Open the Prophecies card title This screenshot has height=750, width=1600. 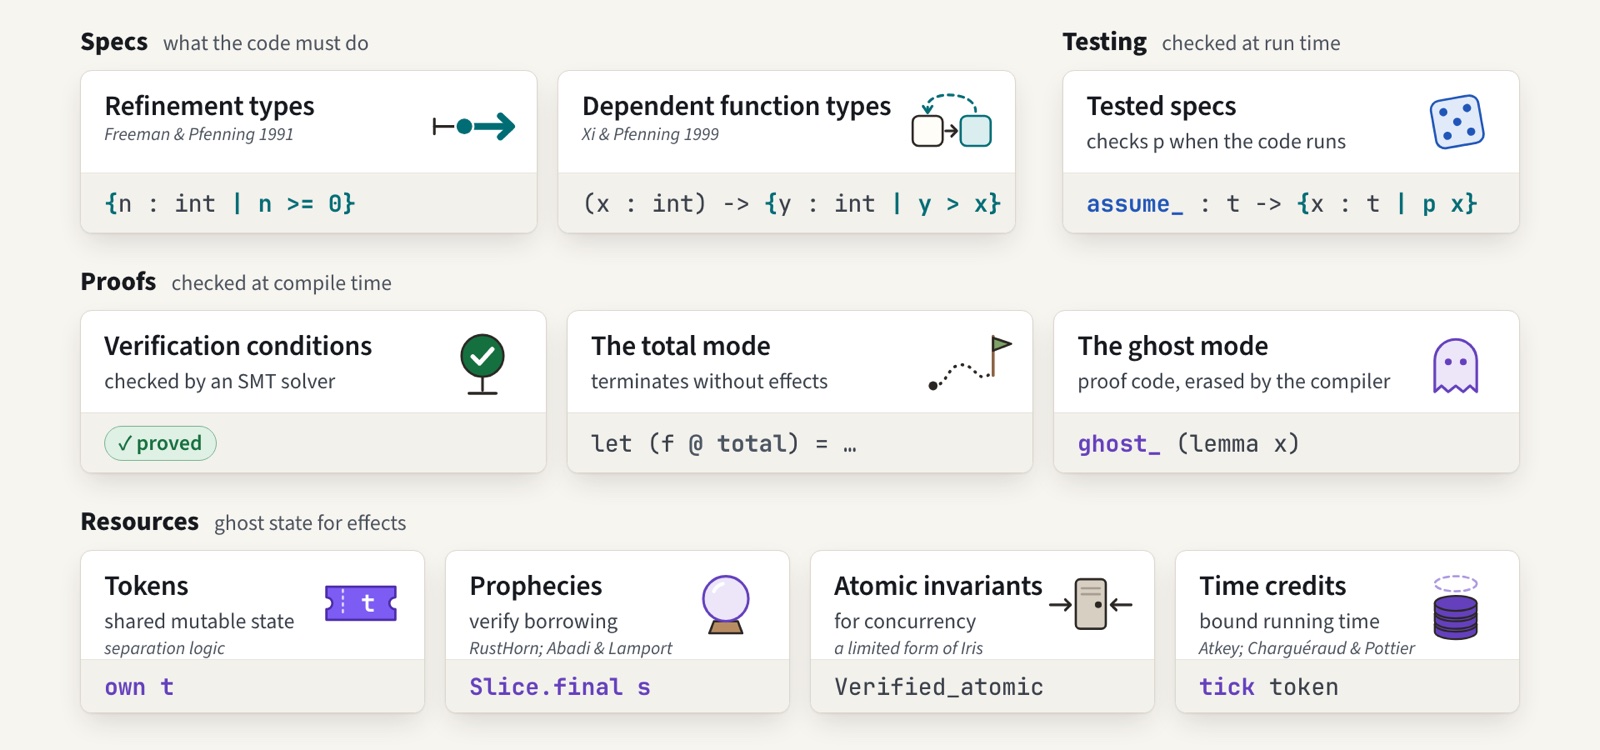click(536, 586)
